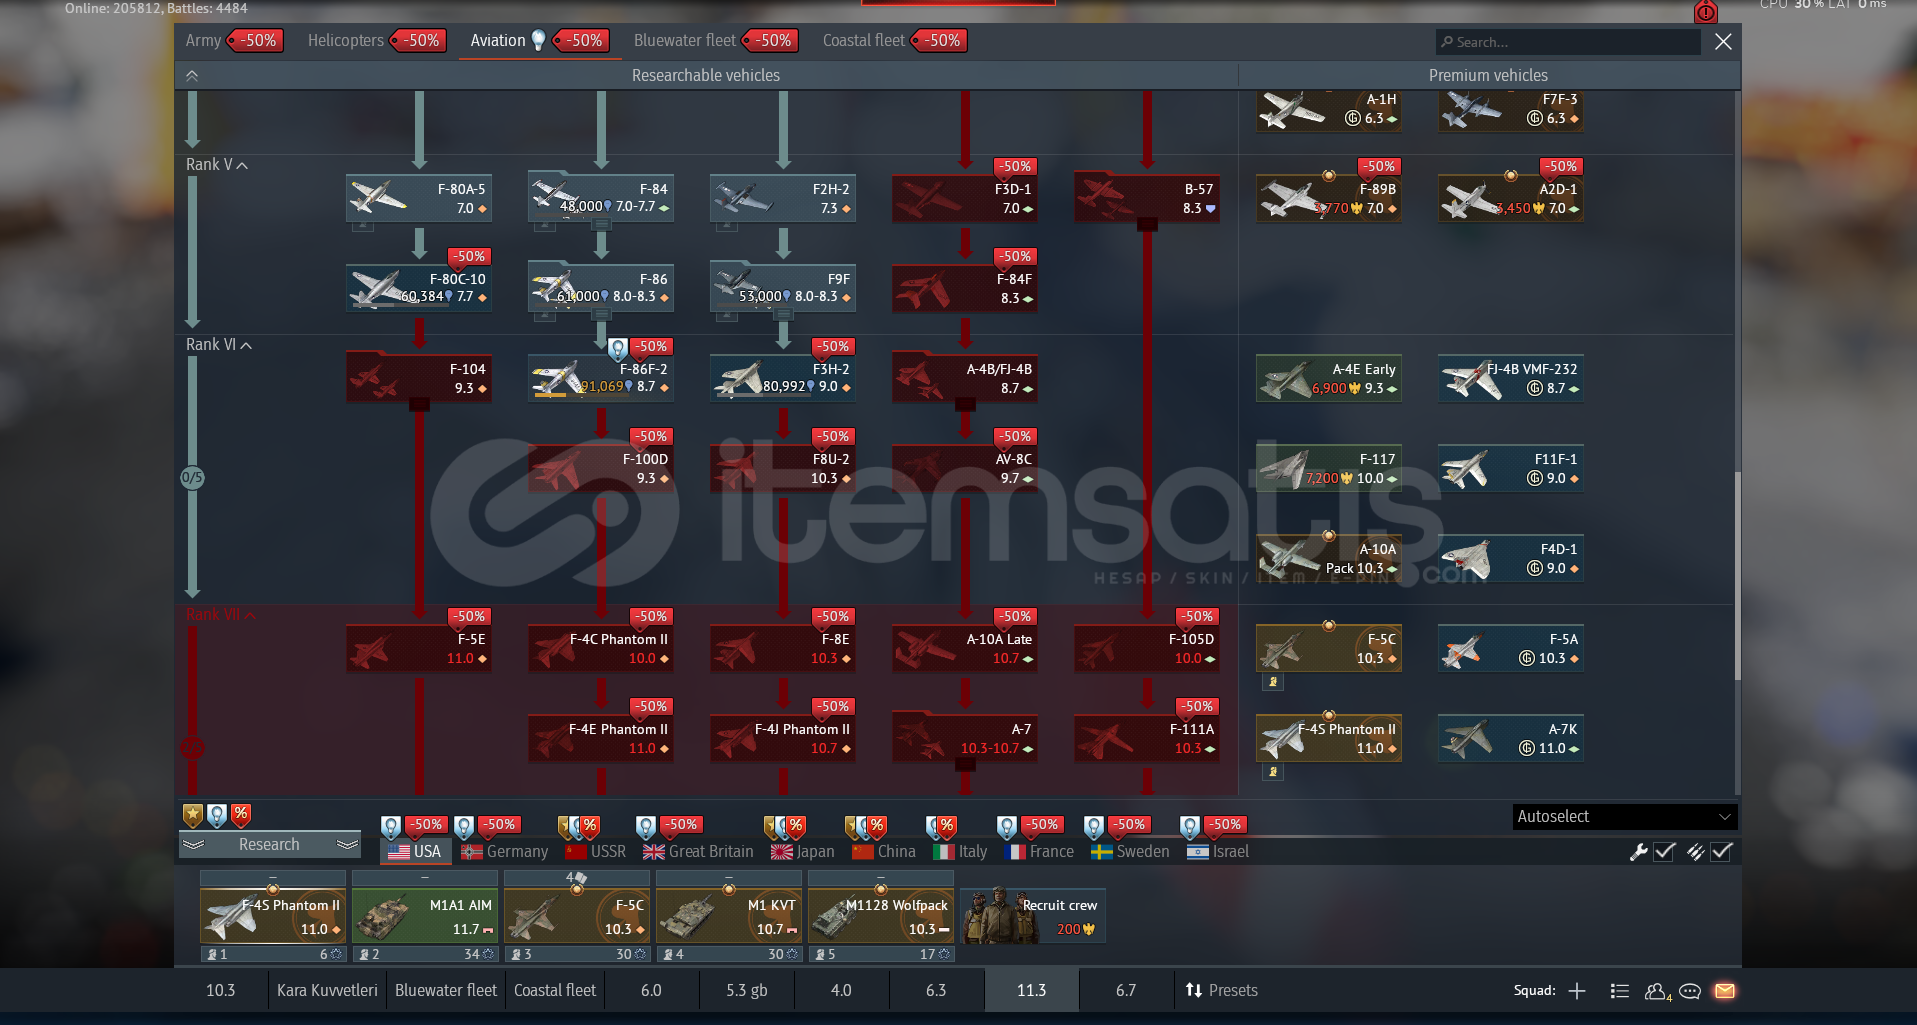Switch to the 11.3 preset
The width and height of the screenshot is (1917, 1025).
click(1031, 990)
